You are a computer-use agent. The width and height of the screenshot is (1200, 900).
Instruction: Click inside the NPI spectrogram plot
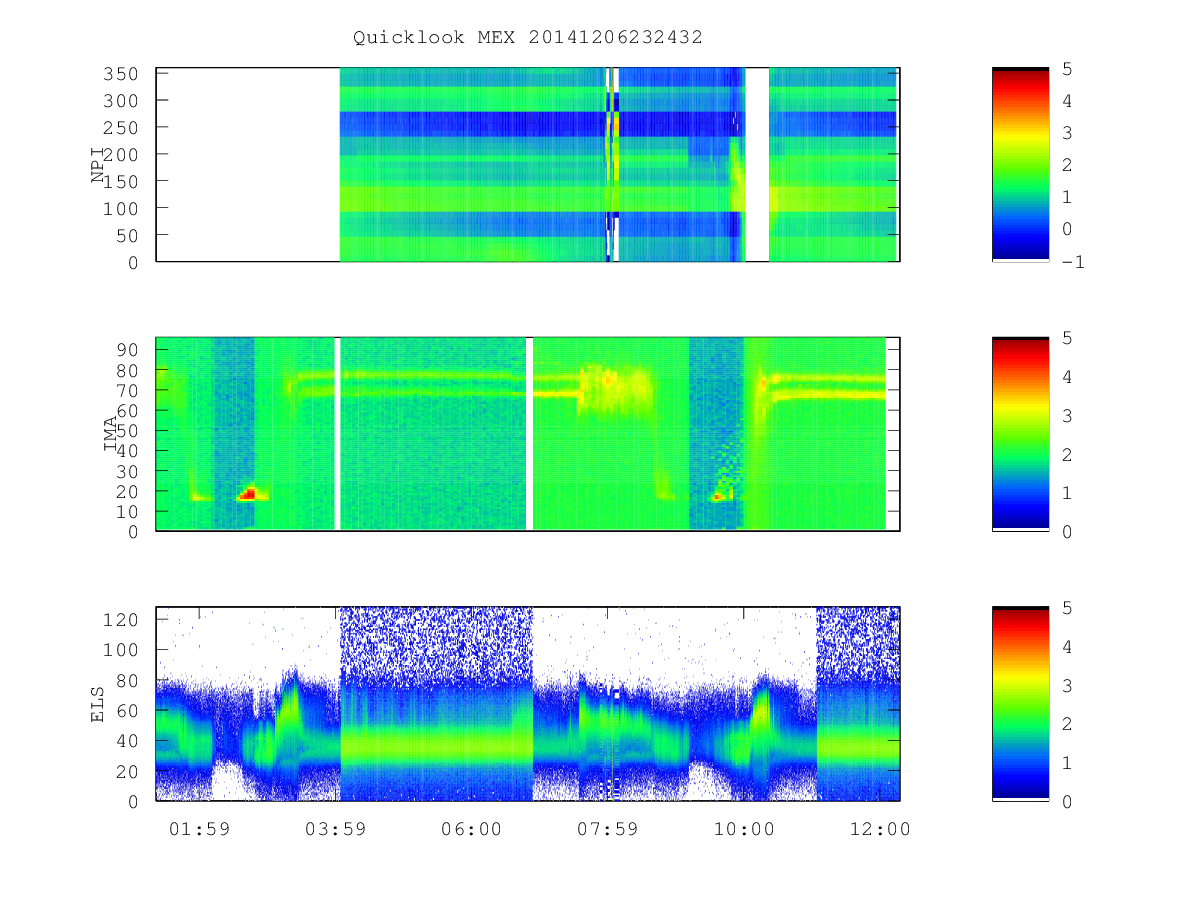pyautogui.click(x=528, y=164)
